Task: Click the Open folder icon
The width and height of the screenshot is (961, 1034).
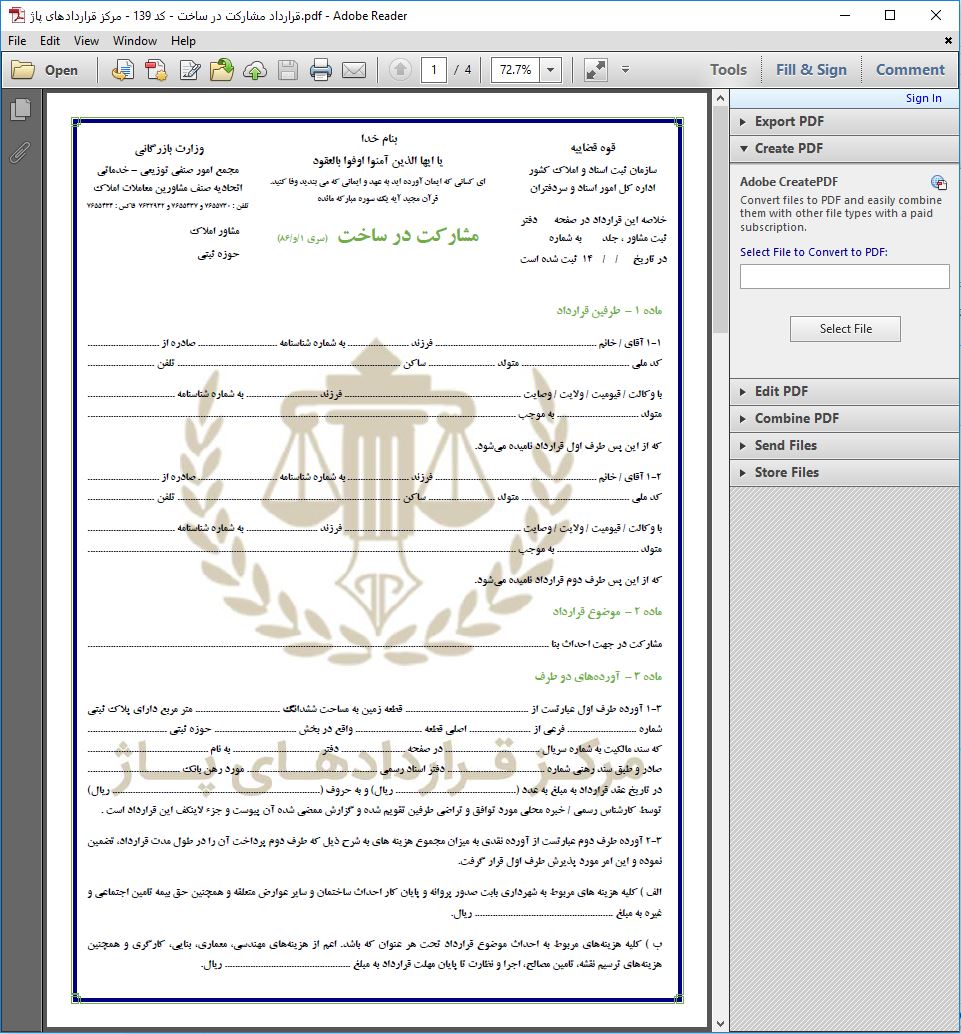Action: [x=45, y=70]
